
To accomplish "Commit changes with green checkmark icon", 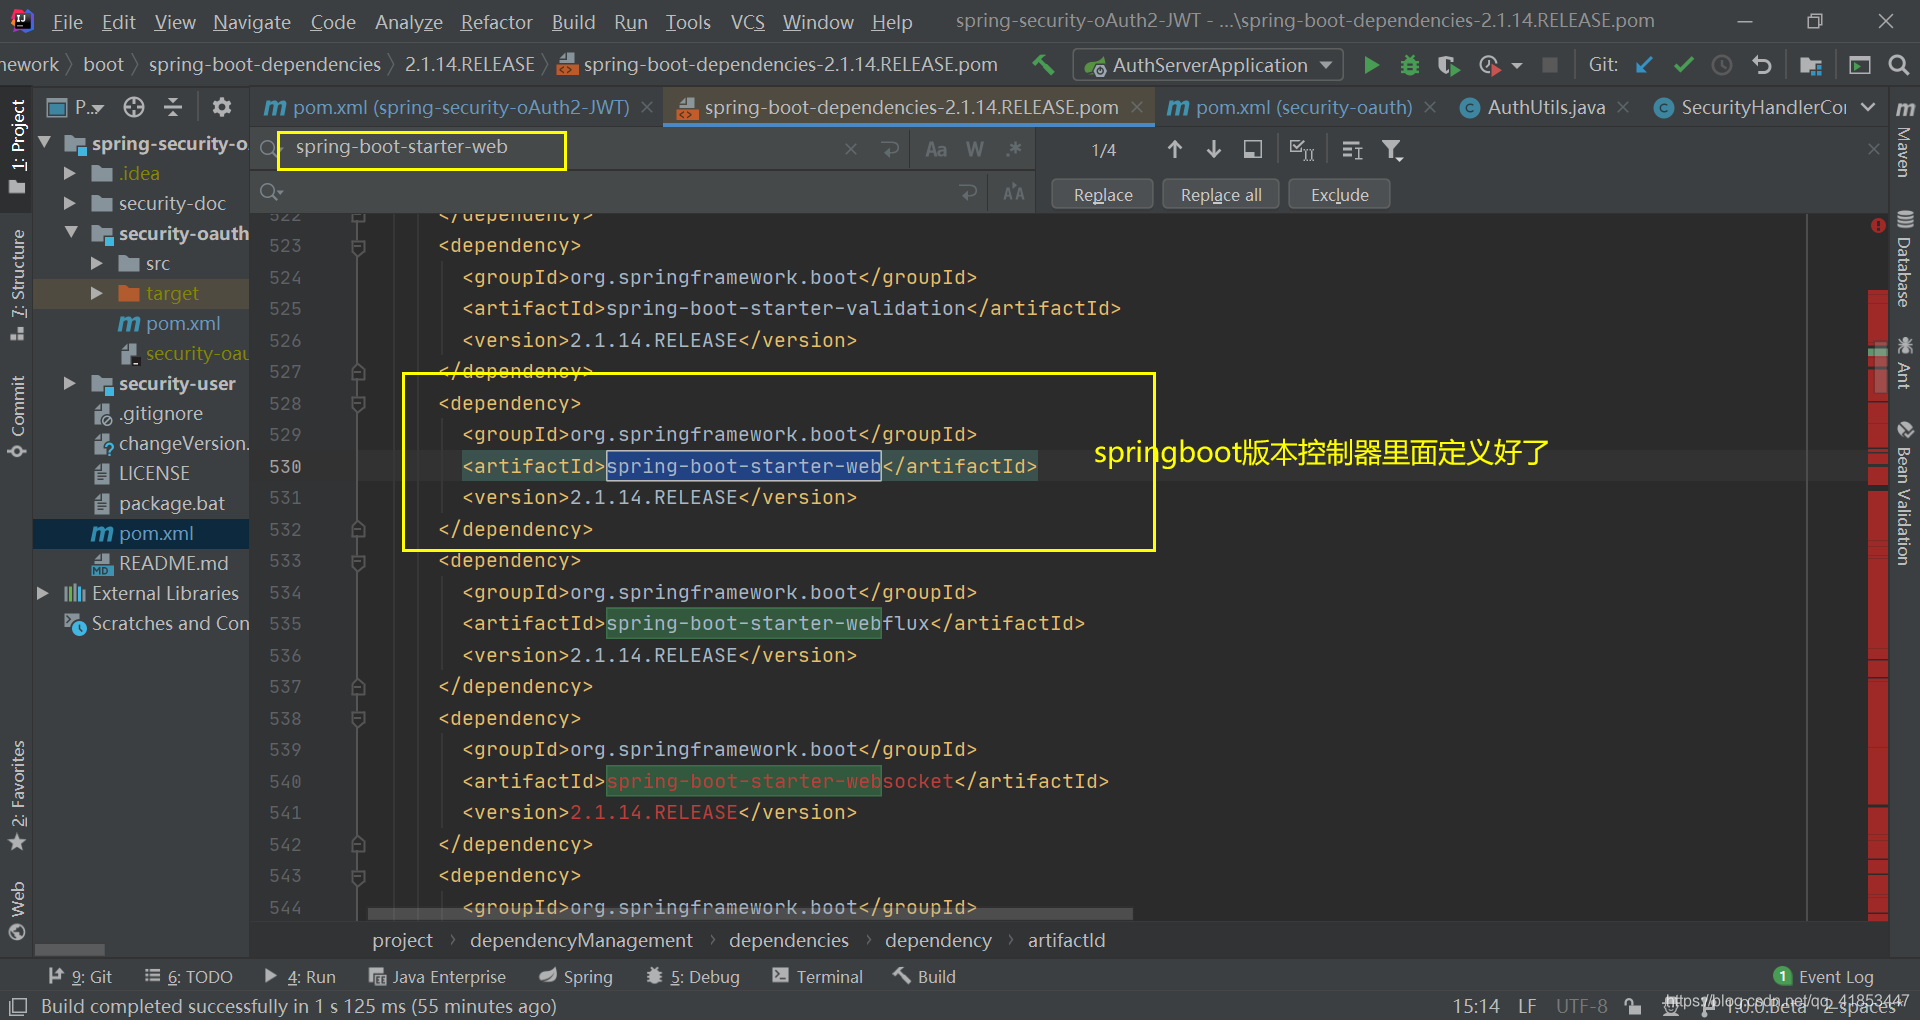I will tap(1683, 65).
